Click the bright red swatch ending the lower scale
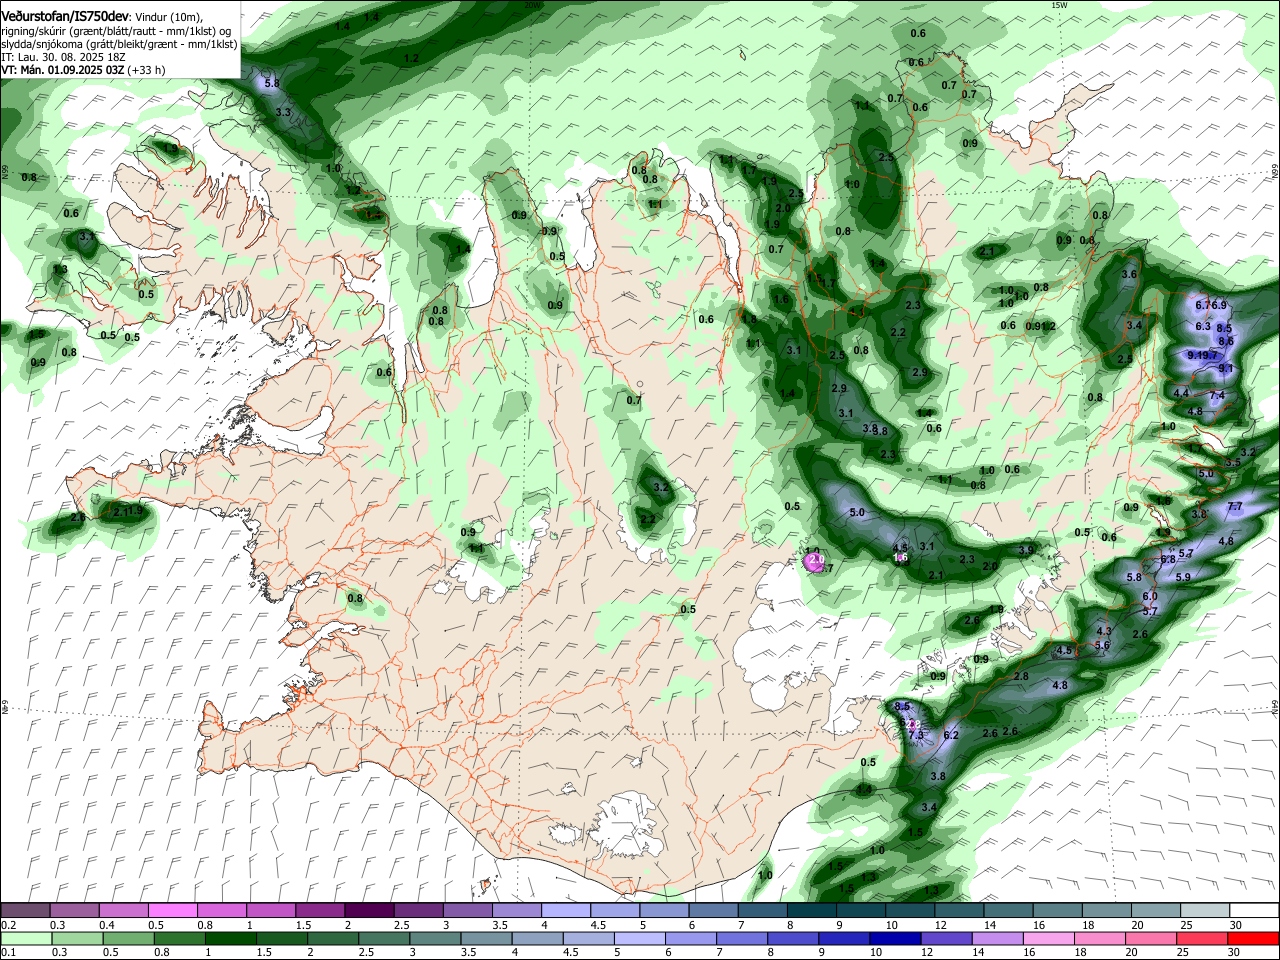 coord(1253,938)
